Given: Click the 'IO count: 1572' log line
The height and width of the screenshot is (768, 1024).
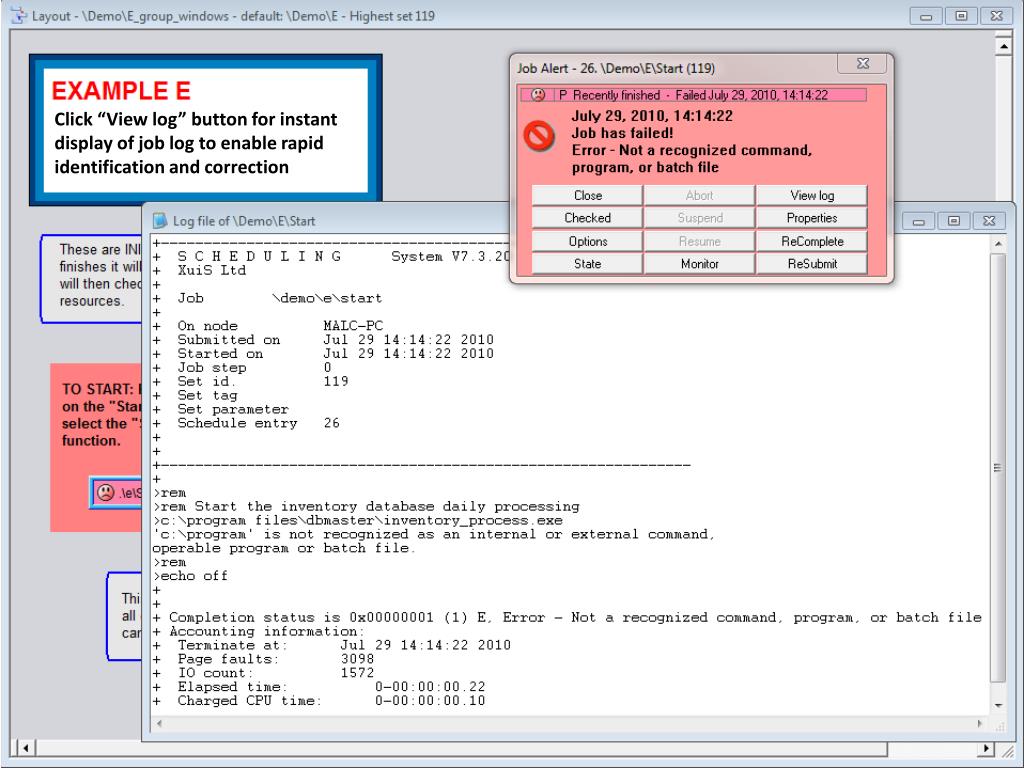Looking at the screenshot, I should (x=276, y=673).
